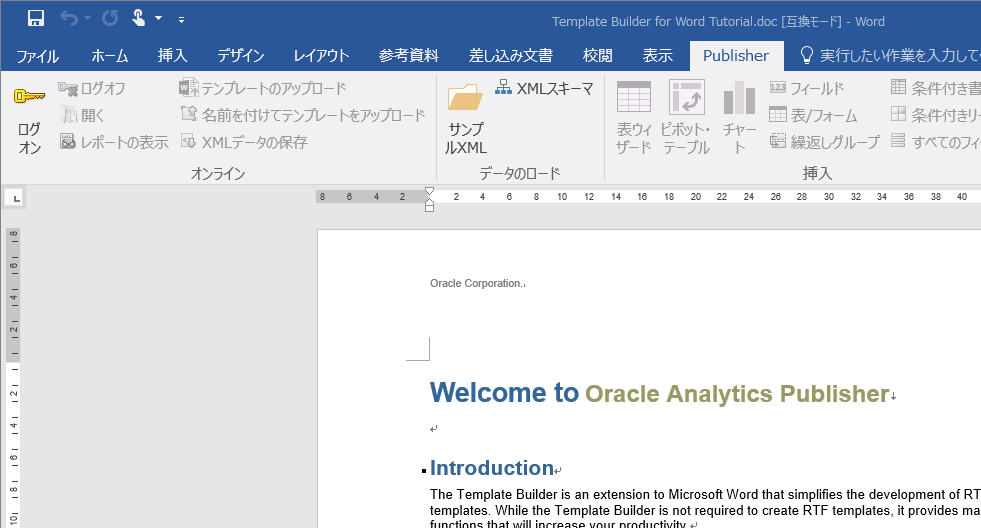
Task: Click XMLデータの保存 button
Action: tap(244, 142)
